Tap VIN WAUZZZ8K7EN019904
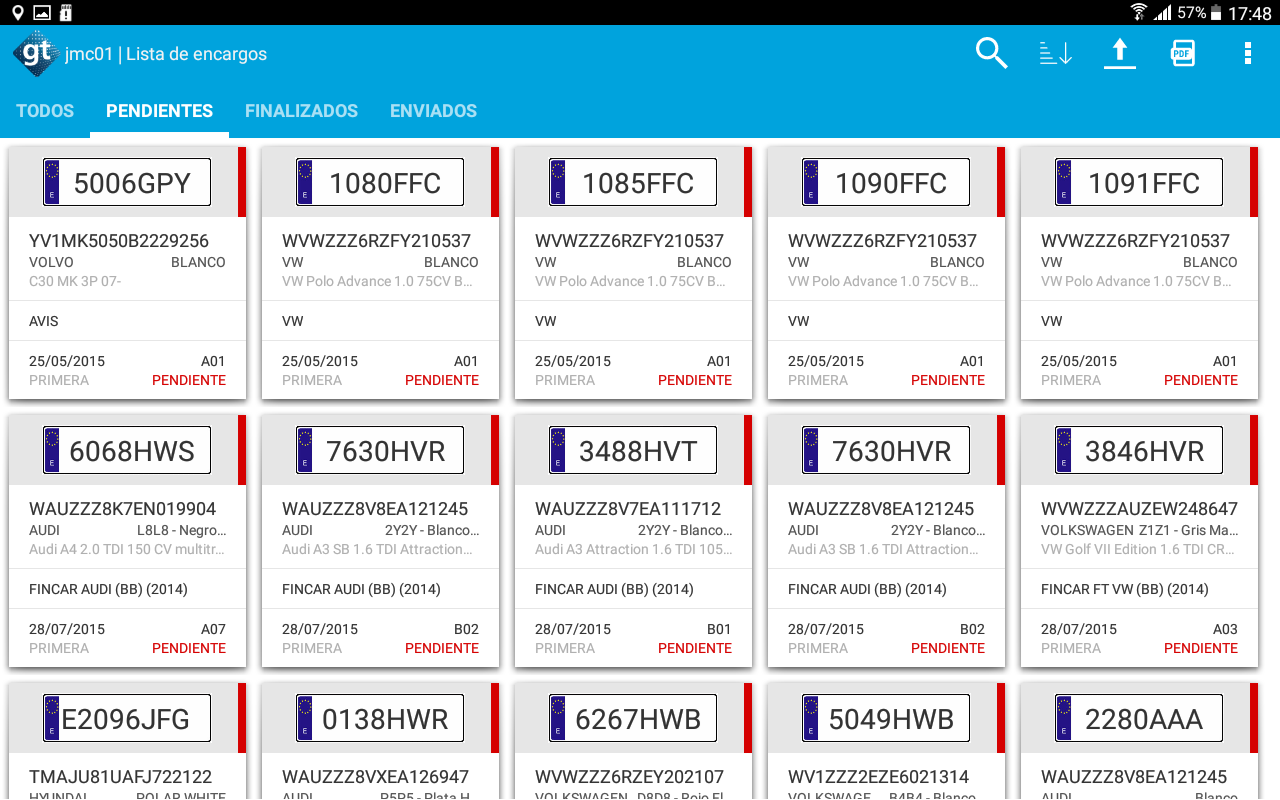 [123, 509]
